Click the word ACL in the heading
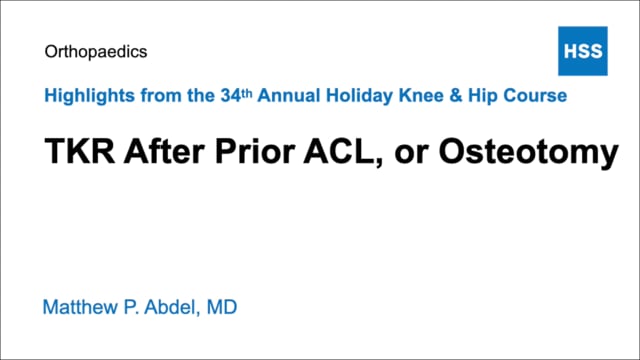The image size is (640, 360). pyautogui.click(x=338, y=151)
